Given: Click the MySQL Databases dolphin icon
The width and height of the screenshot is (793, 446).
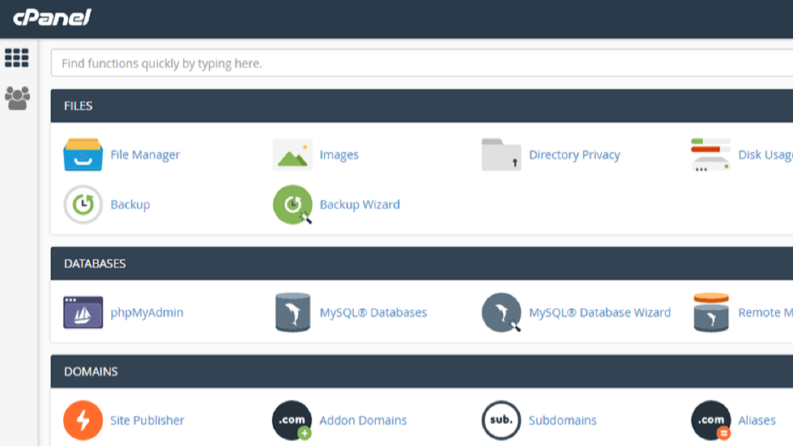Looking at the screenshot, I should pyautogui.click(x=292, y=313).
